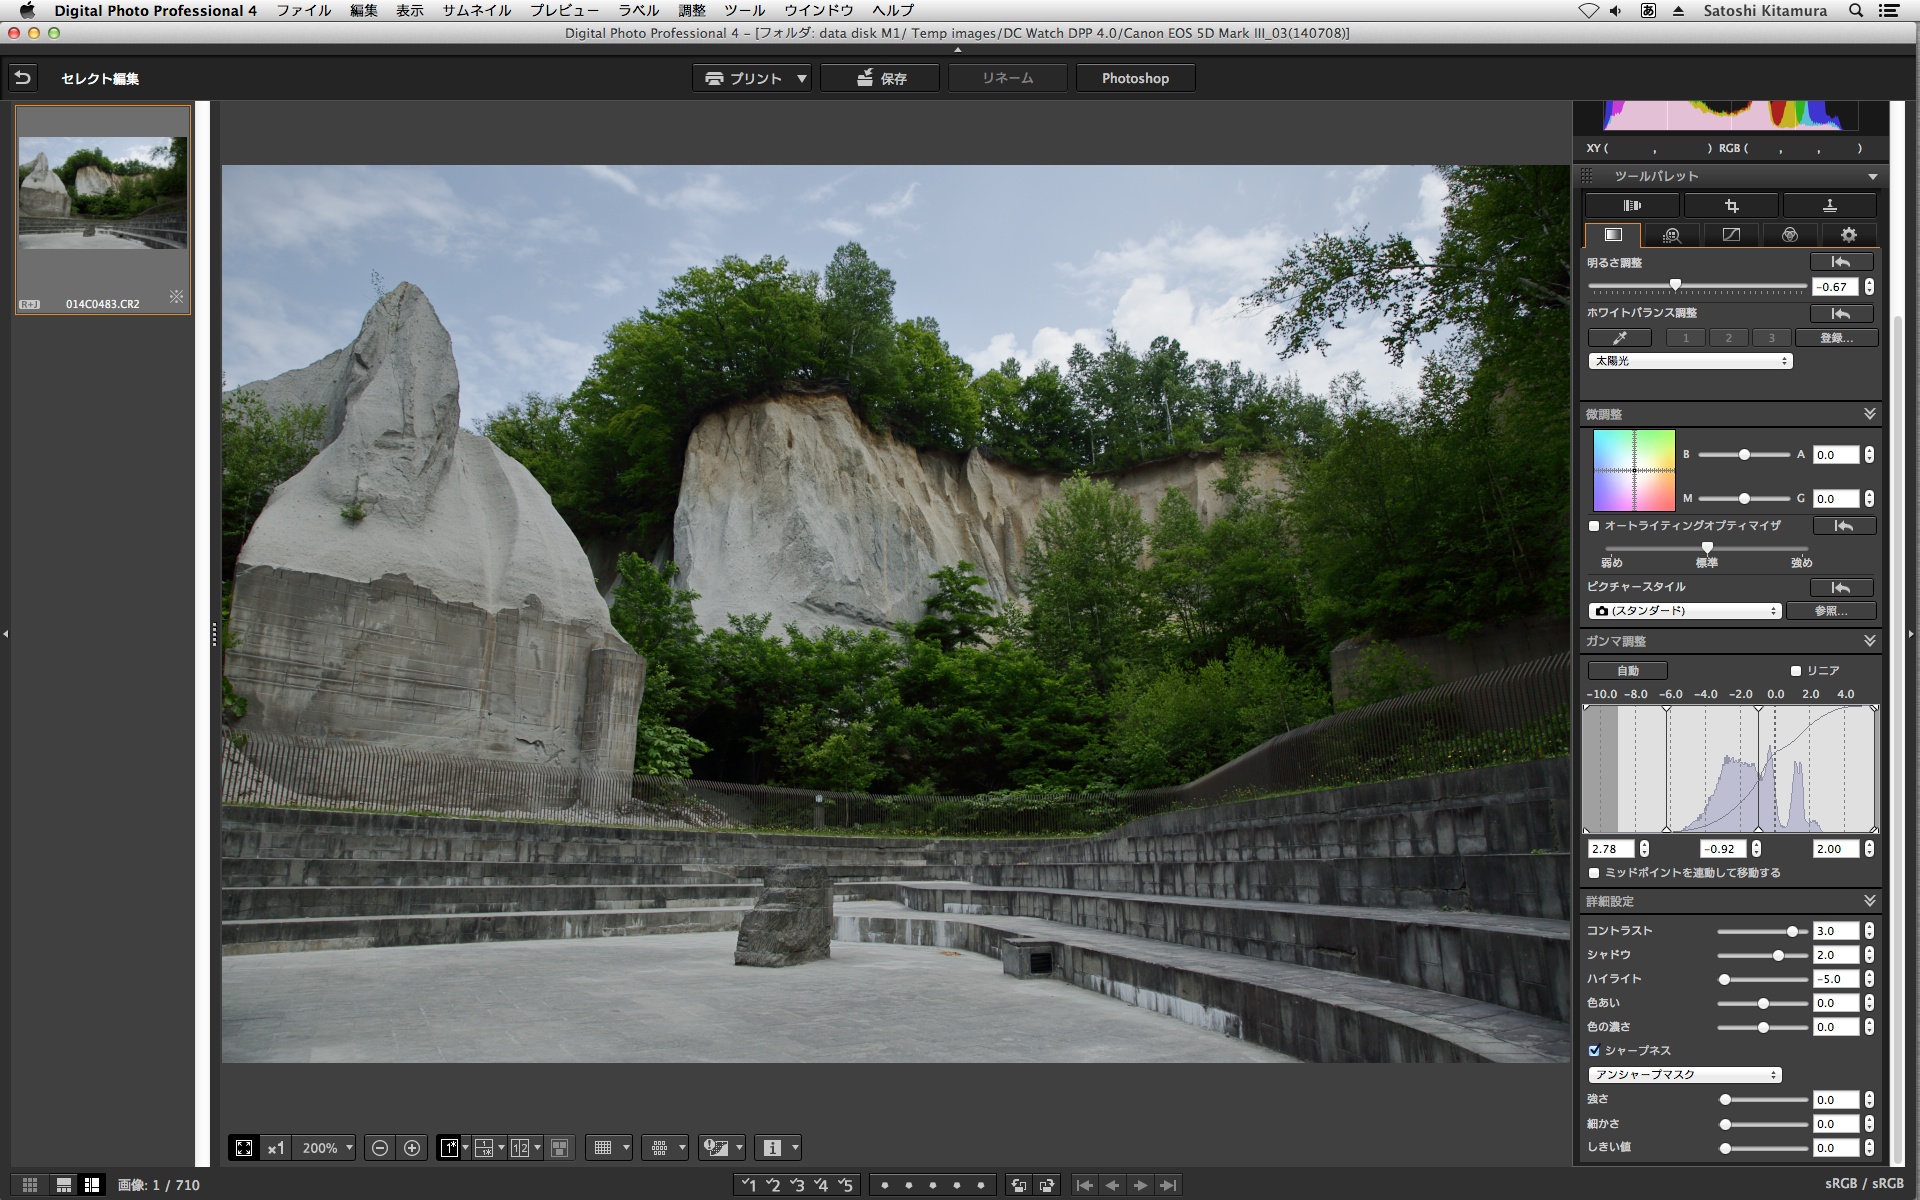This screenshot has width=1920, height=1200.
Task: Fit image to window
Action: [244, 1148]
